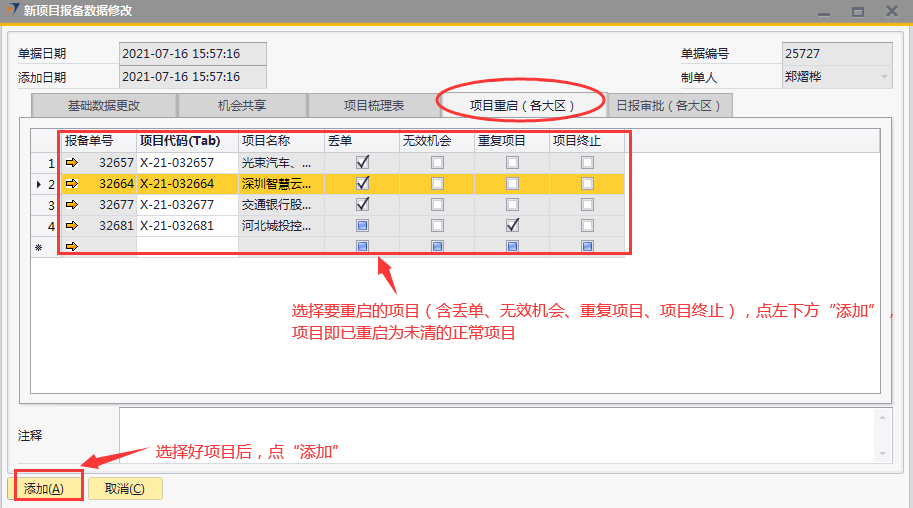This screenshot has height=508, width=913.
Task: Check 项目终止 for row 32664
Action: pos(587,183)
